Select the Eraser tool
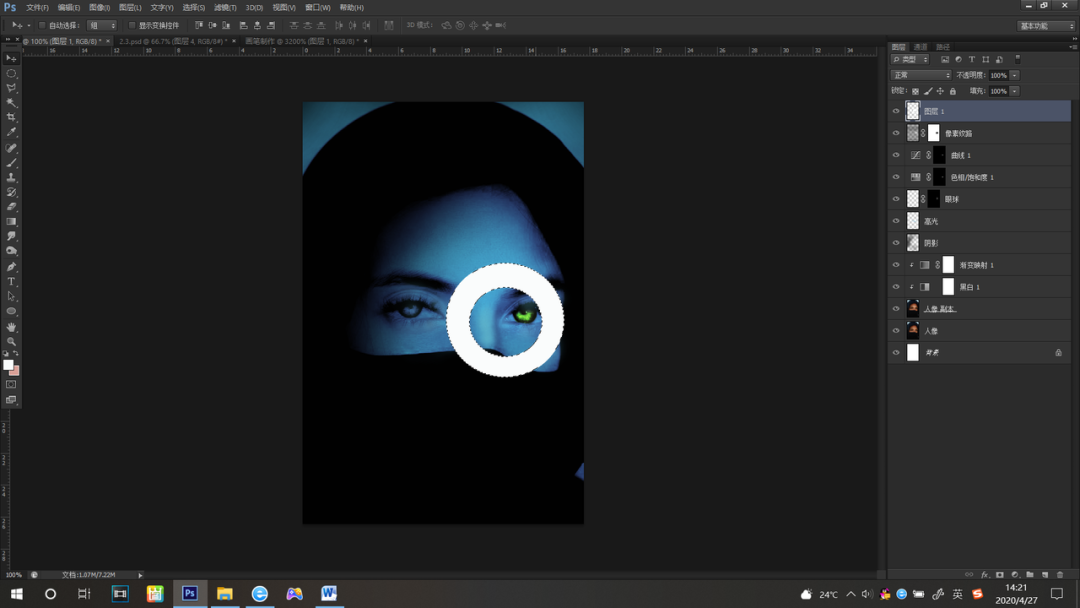The height and width of the screenshot is (608, 1080). (x=11, y=207)
